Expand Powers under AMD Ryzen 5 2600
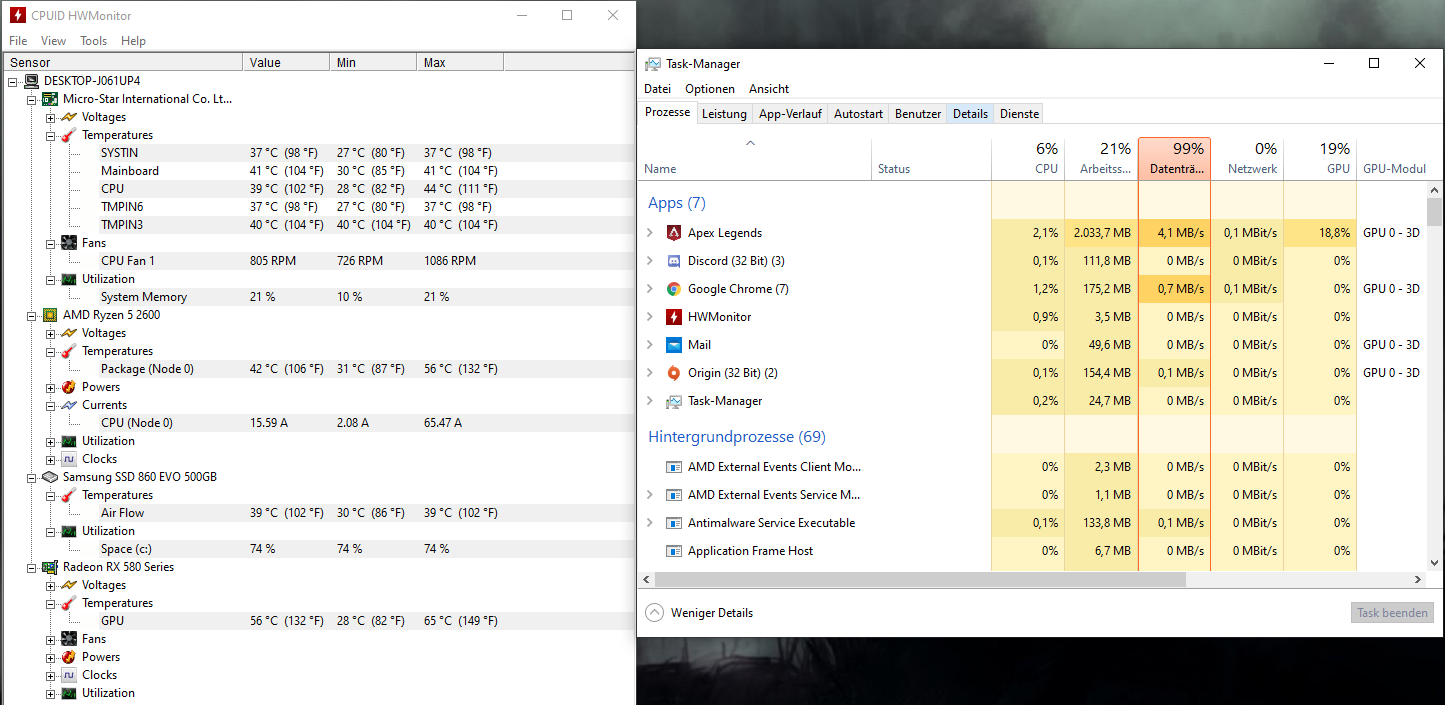 tap(51, 387)
